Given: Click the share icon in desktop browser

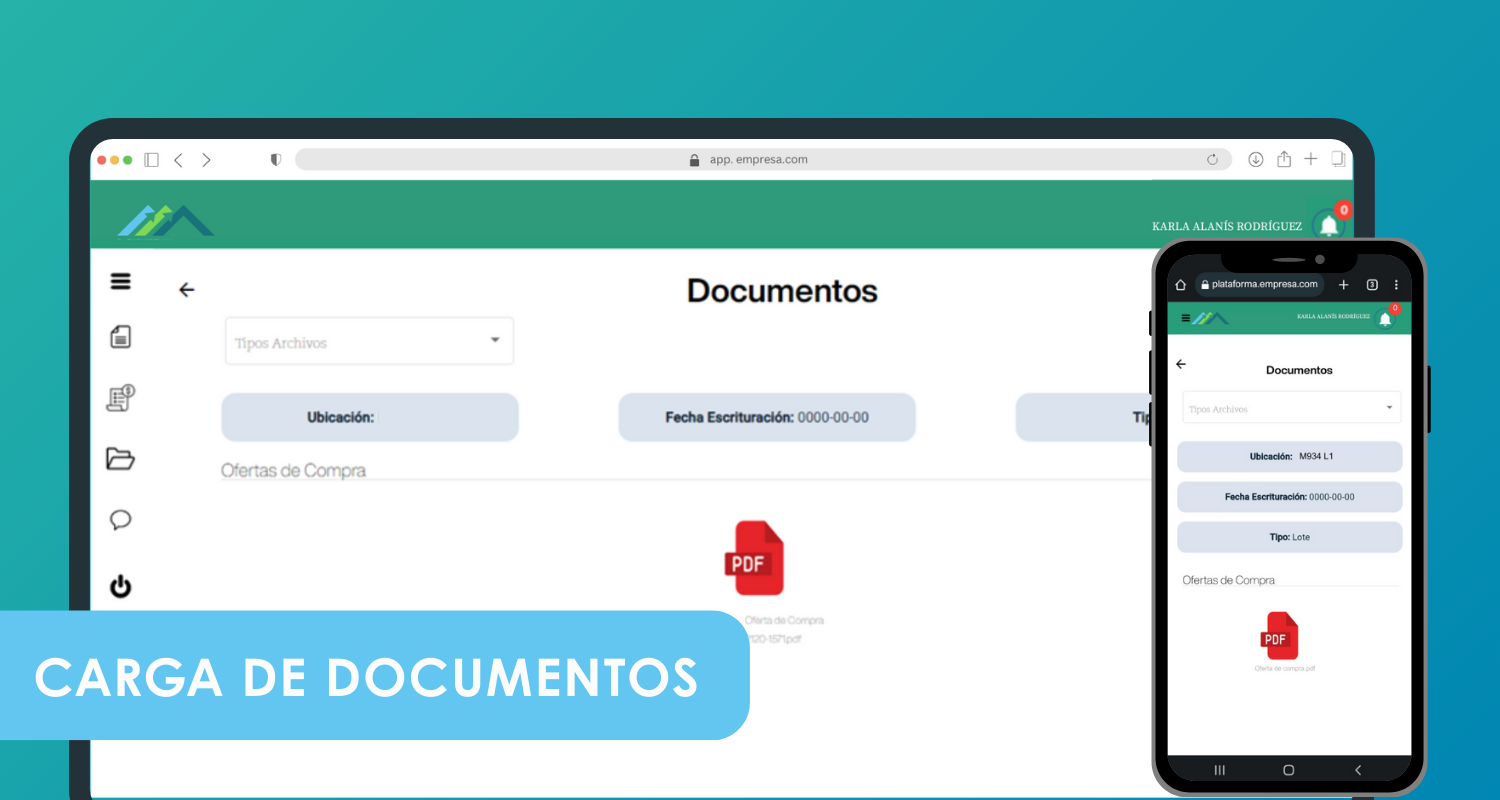Looking at the screenshot, I should coord(1284,160).
